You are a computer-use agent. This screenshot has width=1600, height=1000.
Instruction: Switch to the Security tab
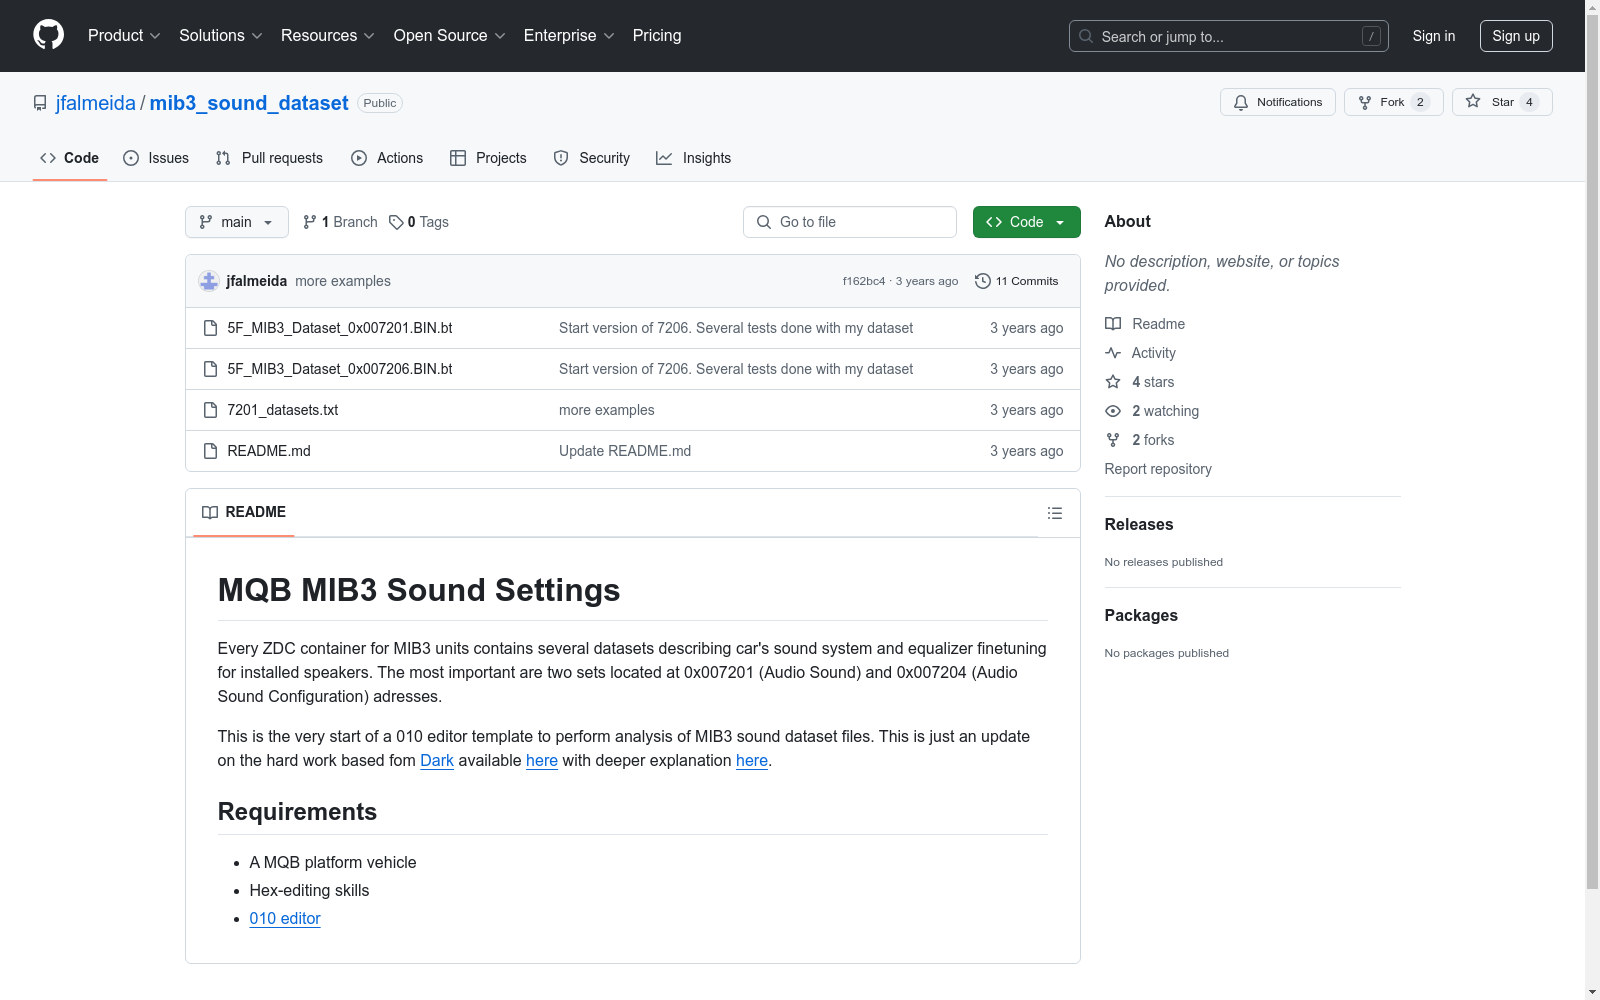coord(592,158)
